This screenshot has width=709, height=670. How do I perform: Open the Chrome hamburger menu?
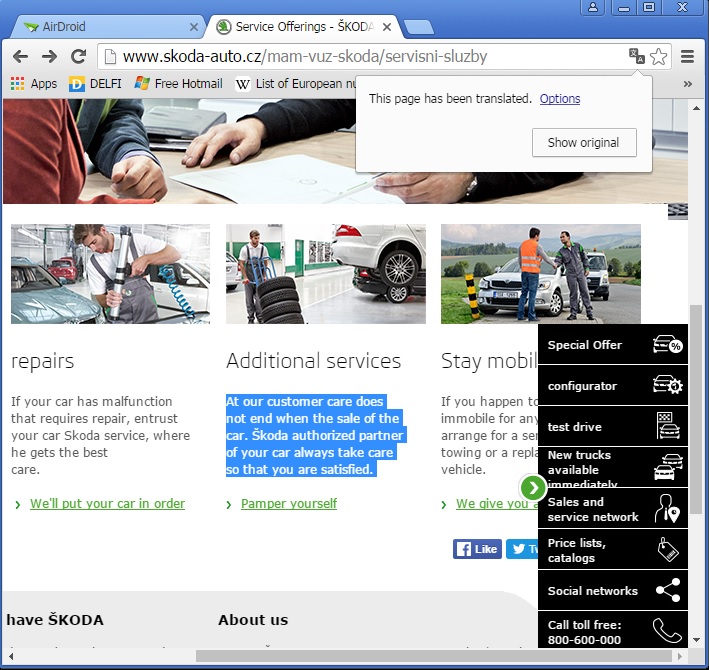(687, 57)
